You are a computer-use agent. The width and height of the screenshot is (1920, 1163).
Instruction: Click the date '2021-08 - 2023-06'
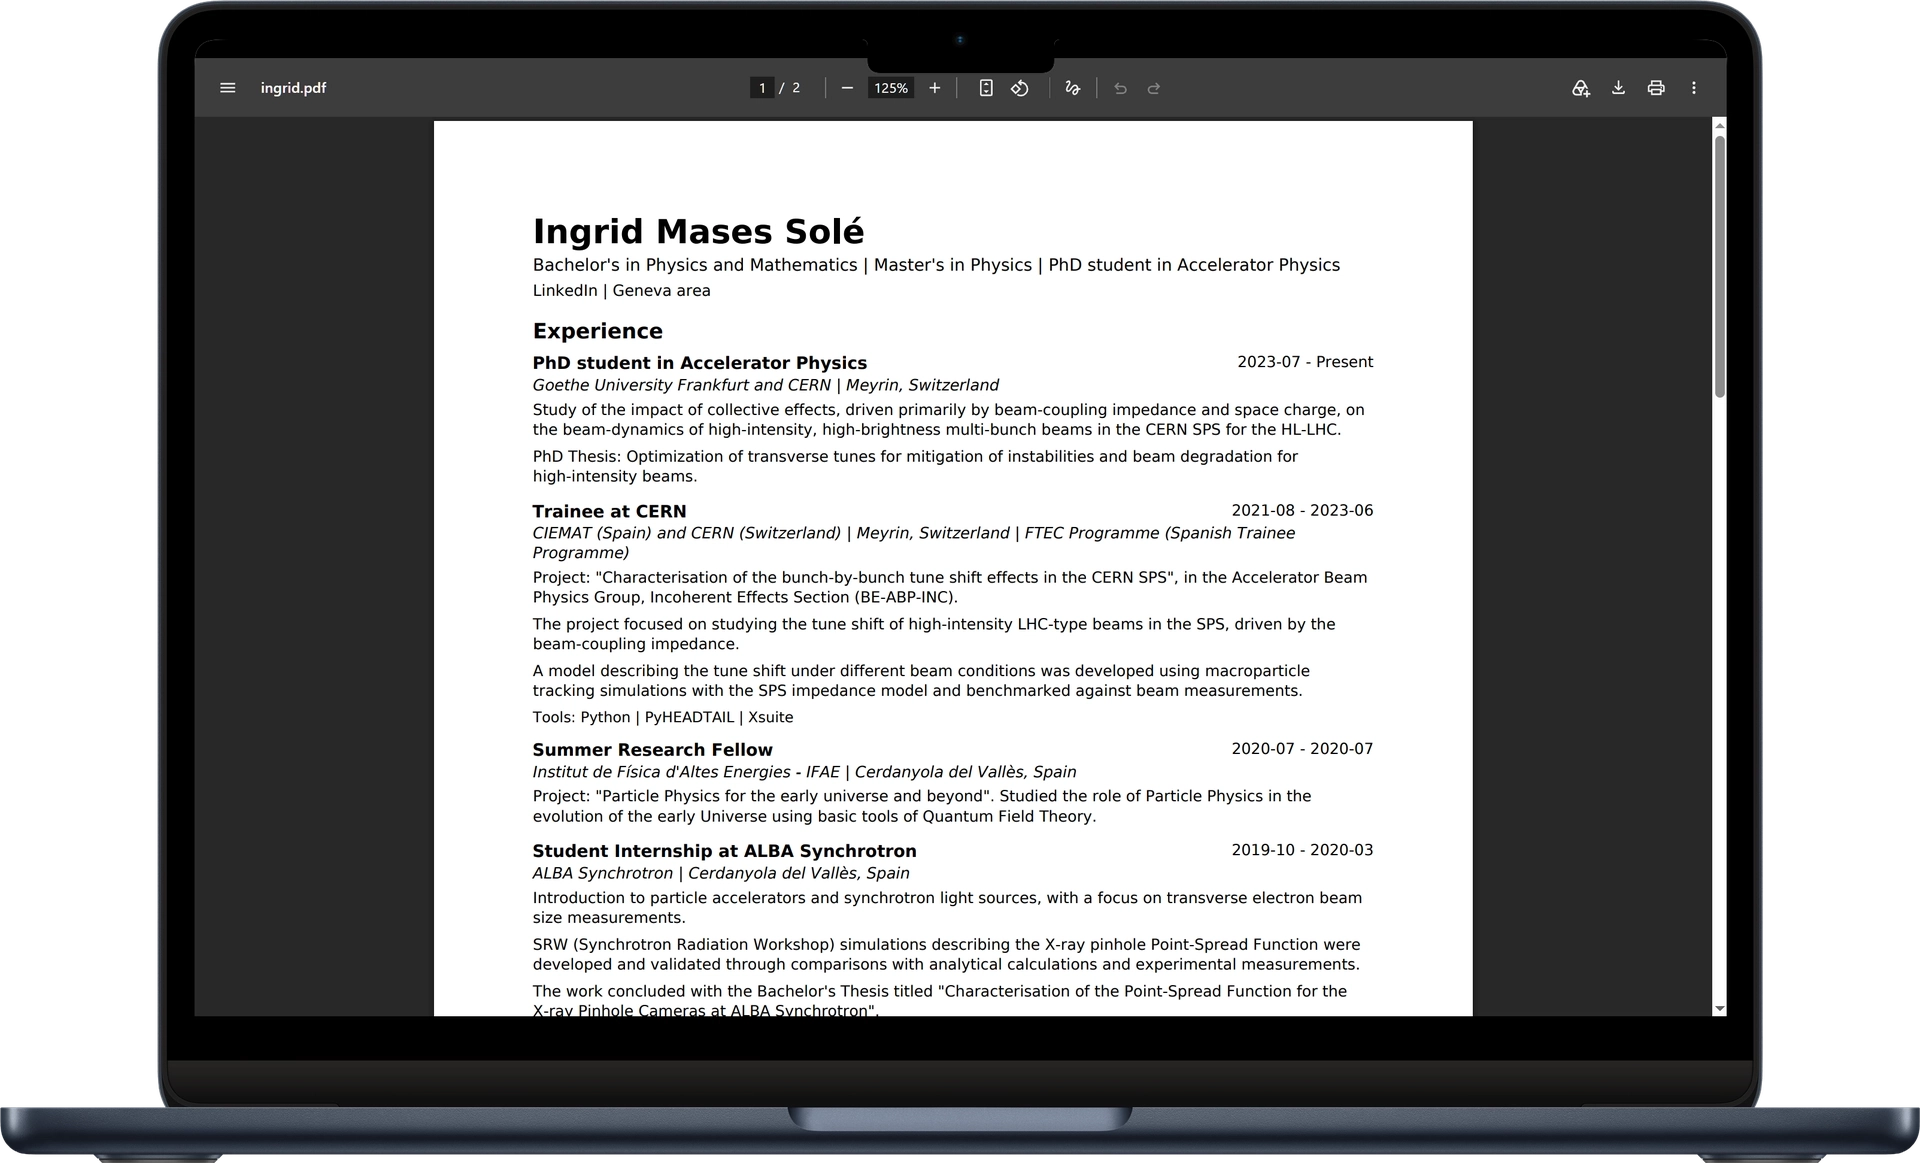click(x=1302, y=510)
